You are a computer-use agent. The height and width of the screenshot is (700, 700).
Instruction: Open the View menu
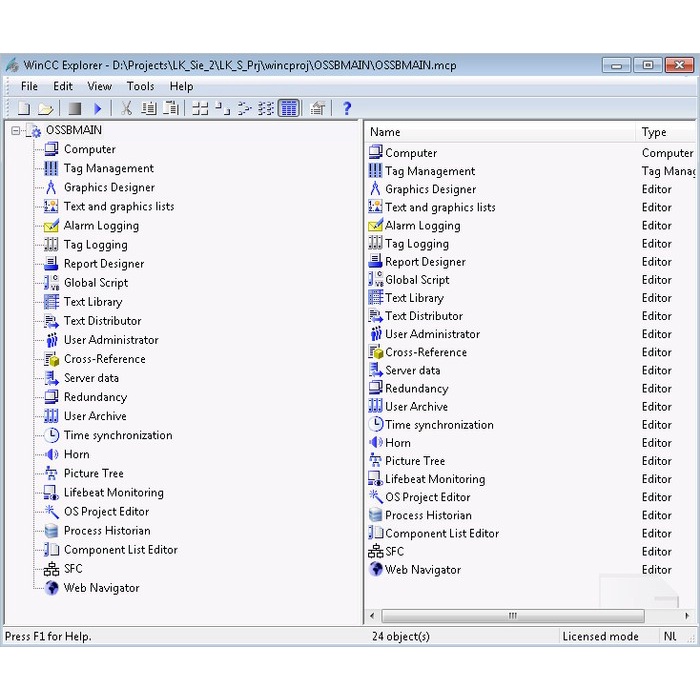pyautogui.click(x=99, y=86)
